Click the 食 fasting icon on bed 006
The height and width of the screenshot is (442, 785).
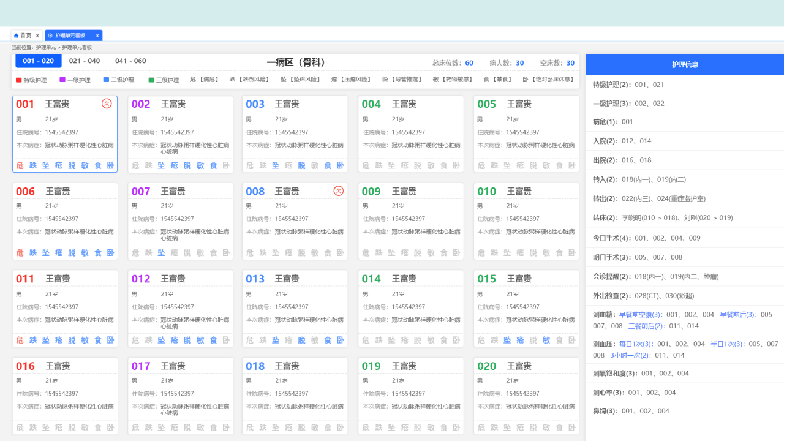[98, 253]
